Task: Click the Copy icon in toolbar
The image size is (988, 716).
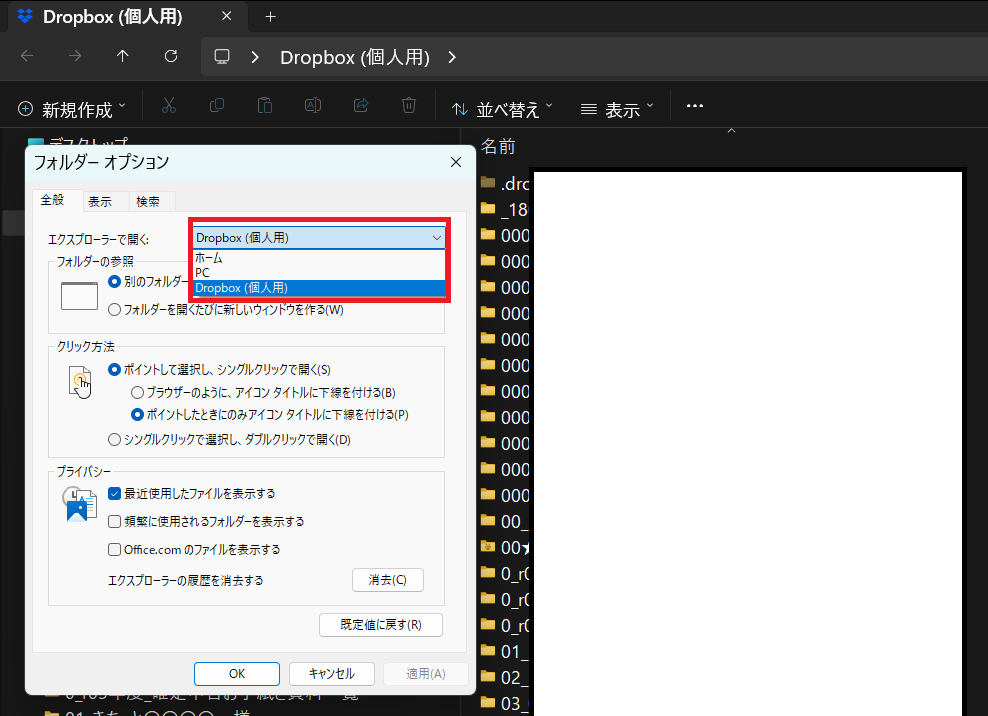Action: 216,106
